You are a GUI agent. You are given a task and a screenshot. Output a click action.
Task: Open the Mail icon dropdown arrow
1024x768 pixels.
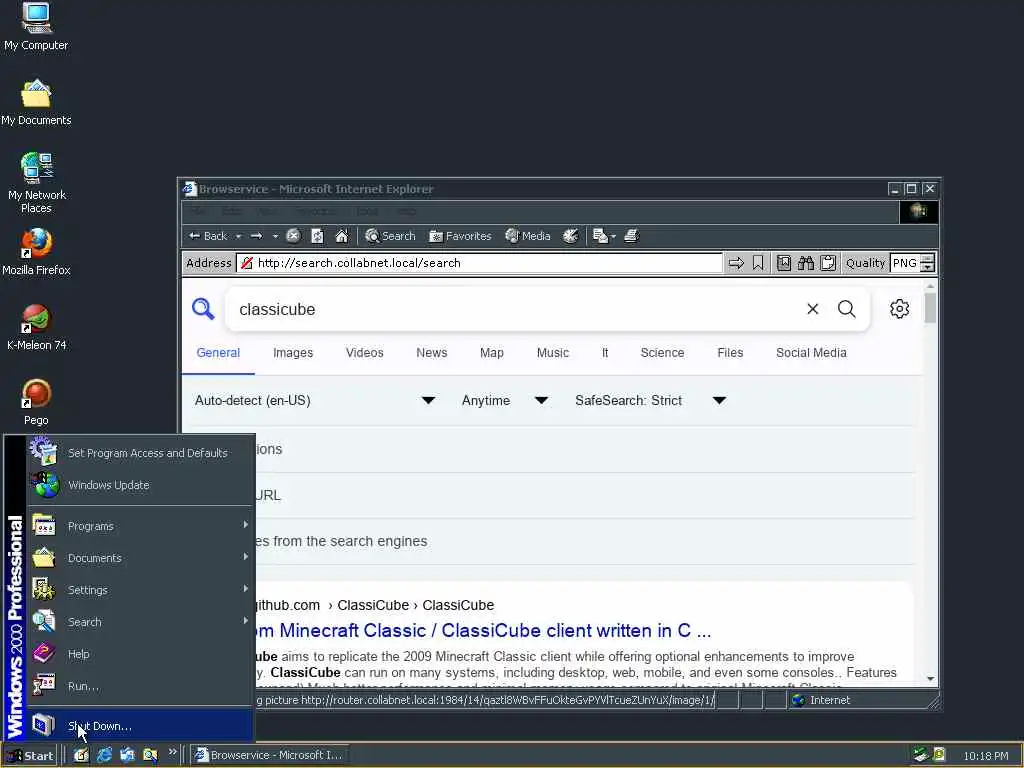click(x=613, y=236)
